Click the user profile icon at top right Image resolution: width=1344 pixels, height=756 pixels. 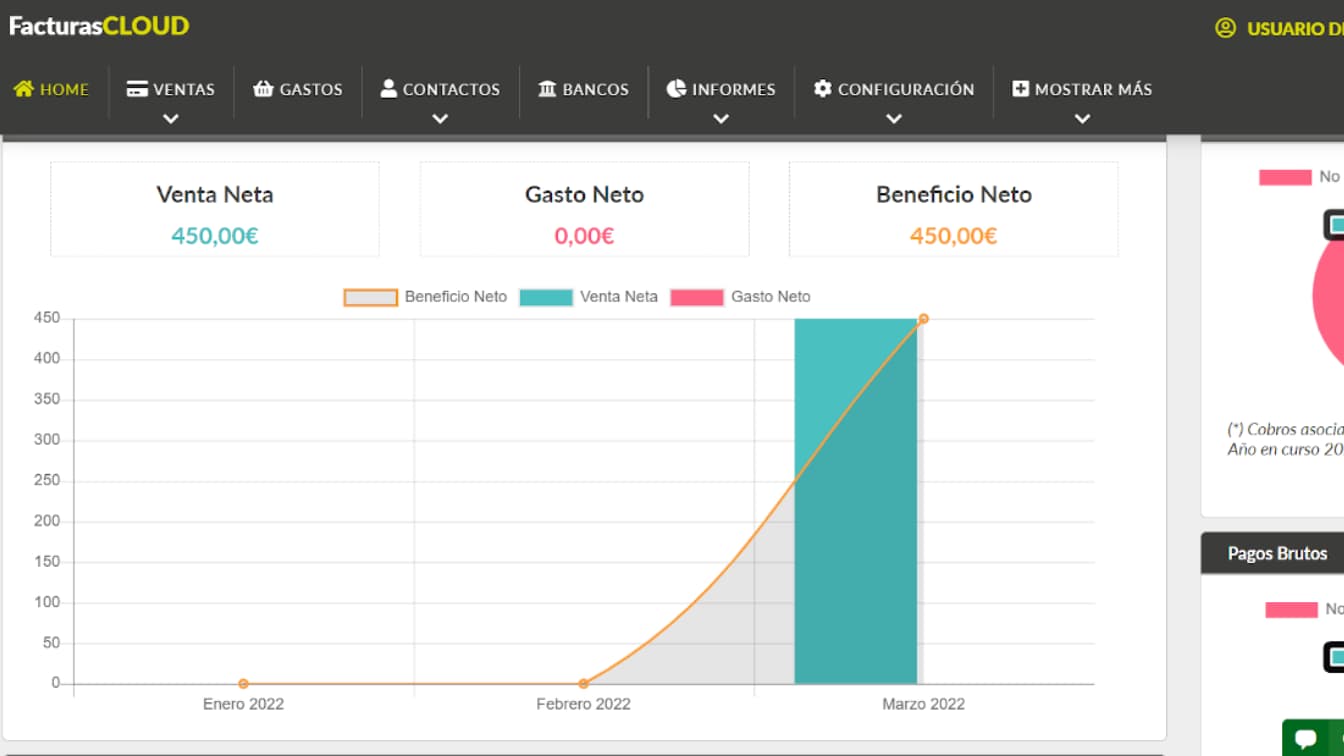pos(1225,28)
